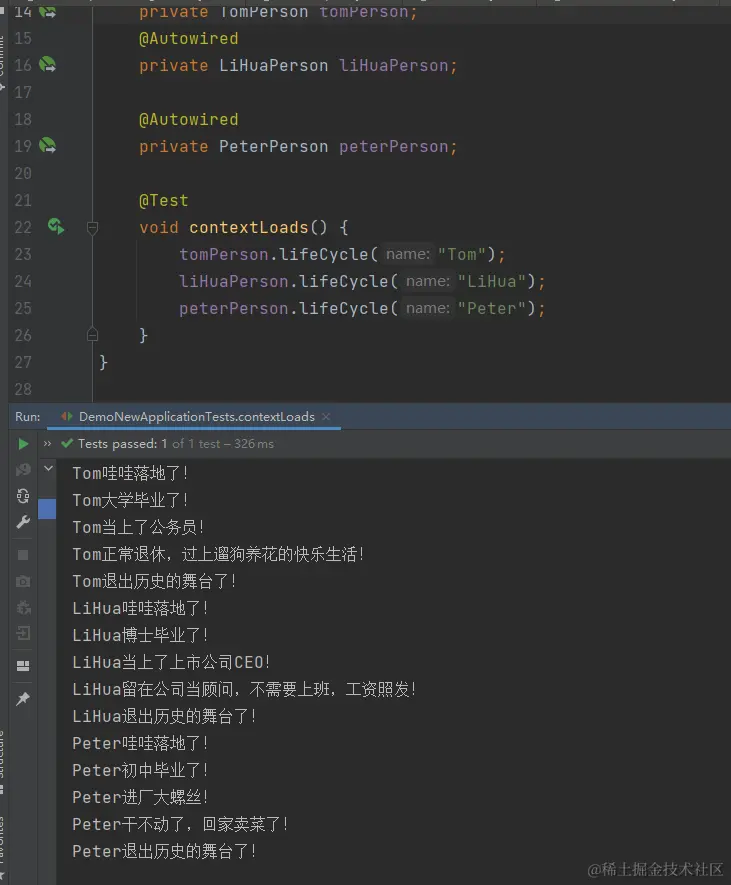Click the run configuration icon on the run tab

coord(67,417)
